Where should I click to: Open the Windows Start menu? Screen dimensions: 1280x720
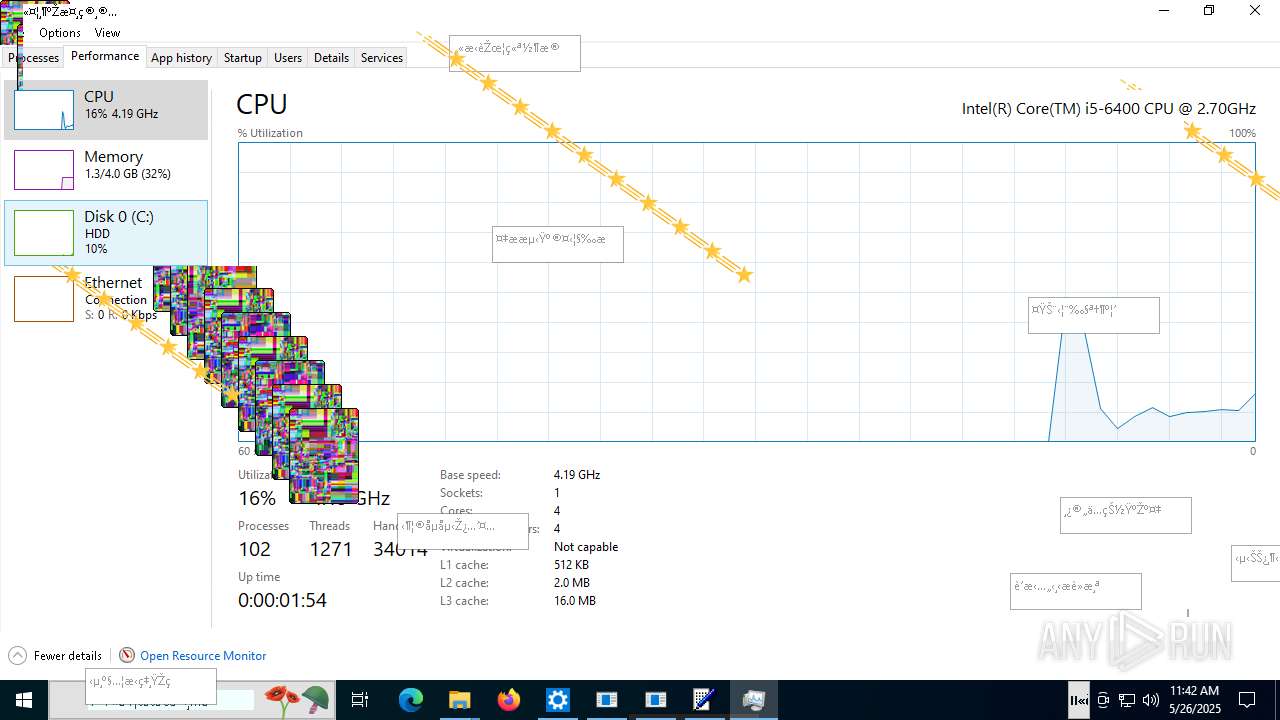pyautogui.click(x=24, y=700)
